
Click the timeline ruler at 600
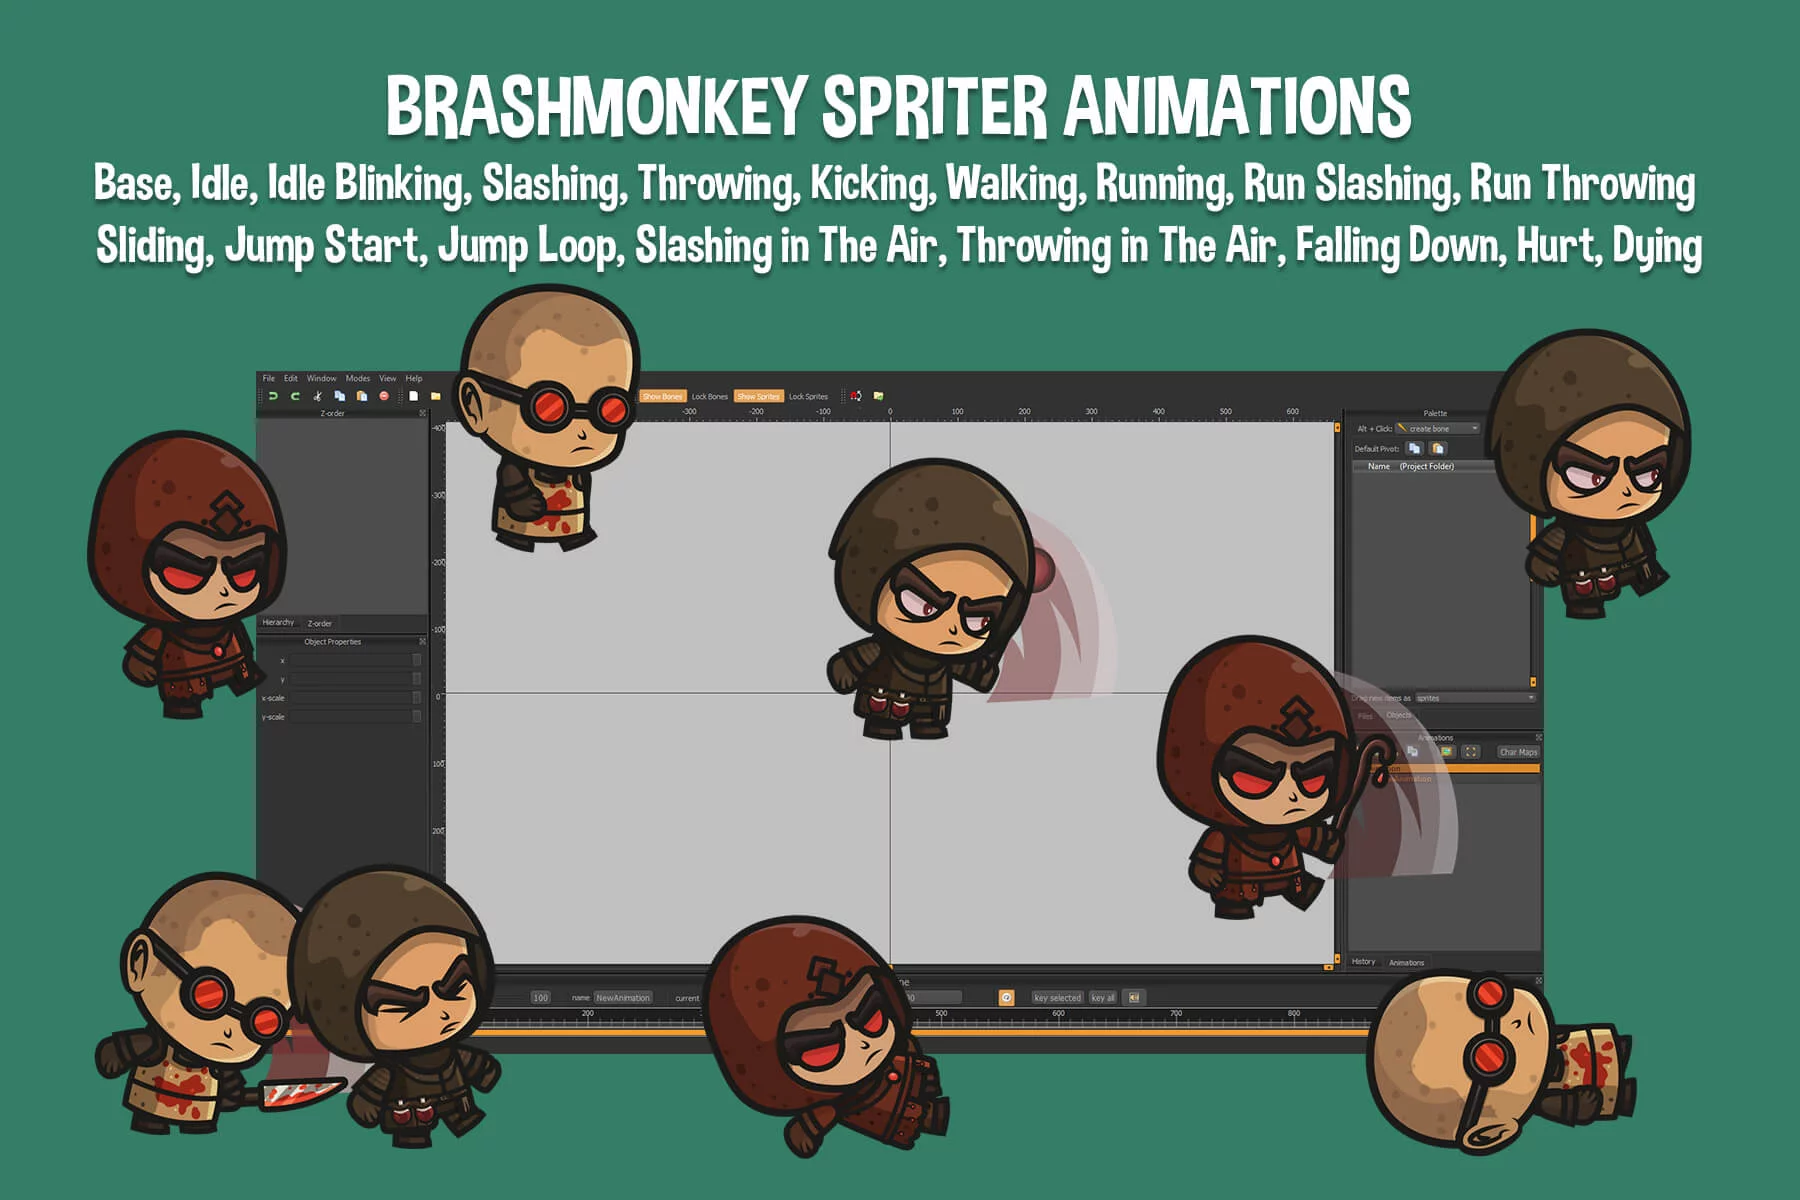(1058, 1014)
